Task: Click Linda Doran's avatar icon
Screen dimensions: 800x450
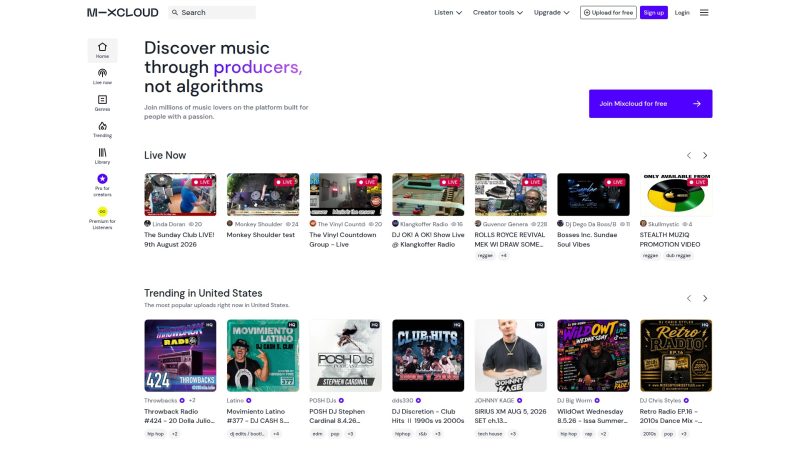Action: click(x=147, y=223)
